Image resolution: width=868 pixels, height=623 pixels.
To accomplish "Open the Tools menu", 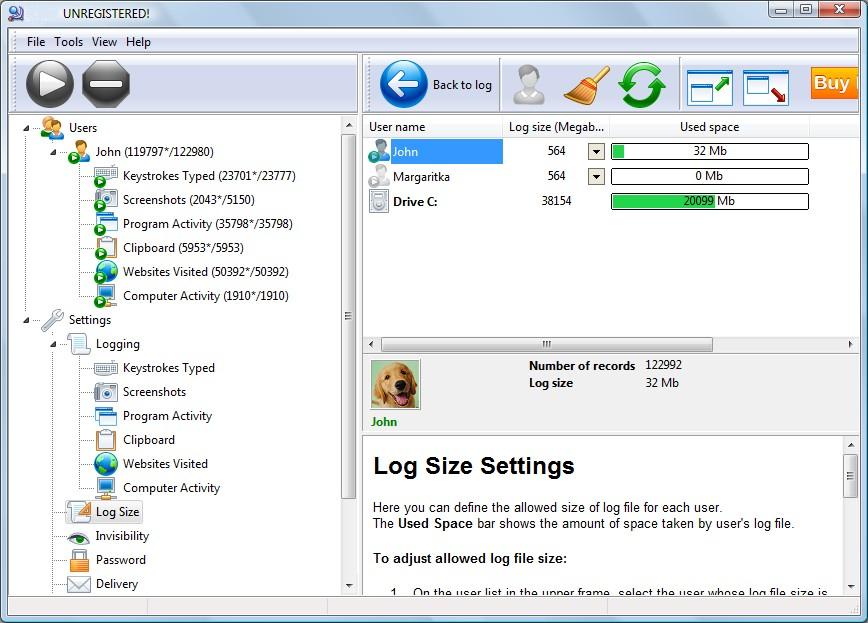I will (x=69, y=42).
